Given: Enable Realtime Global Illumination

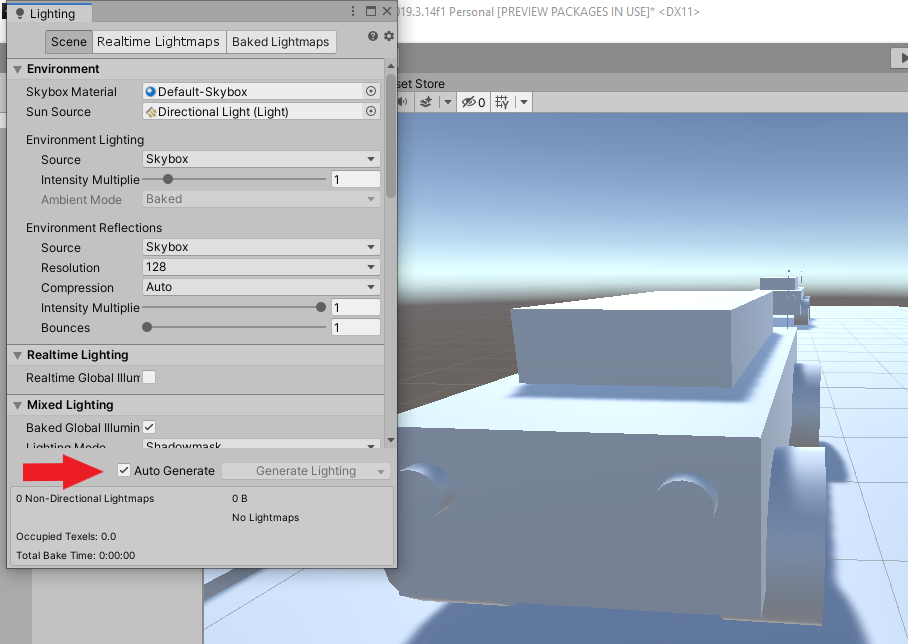Looking at the screenshot, I should tap(148, 377).
